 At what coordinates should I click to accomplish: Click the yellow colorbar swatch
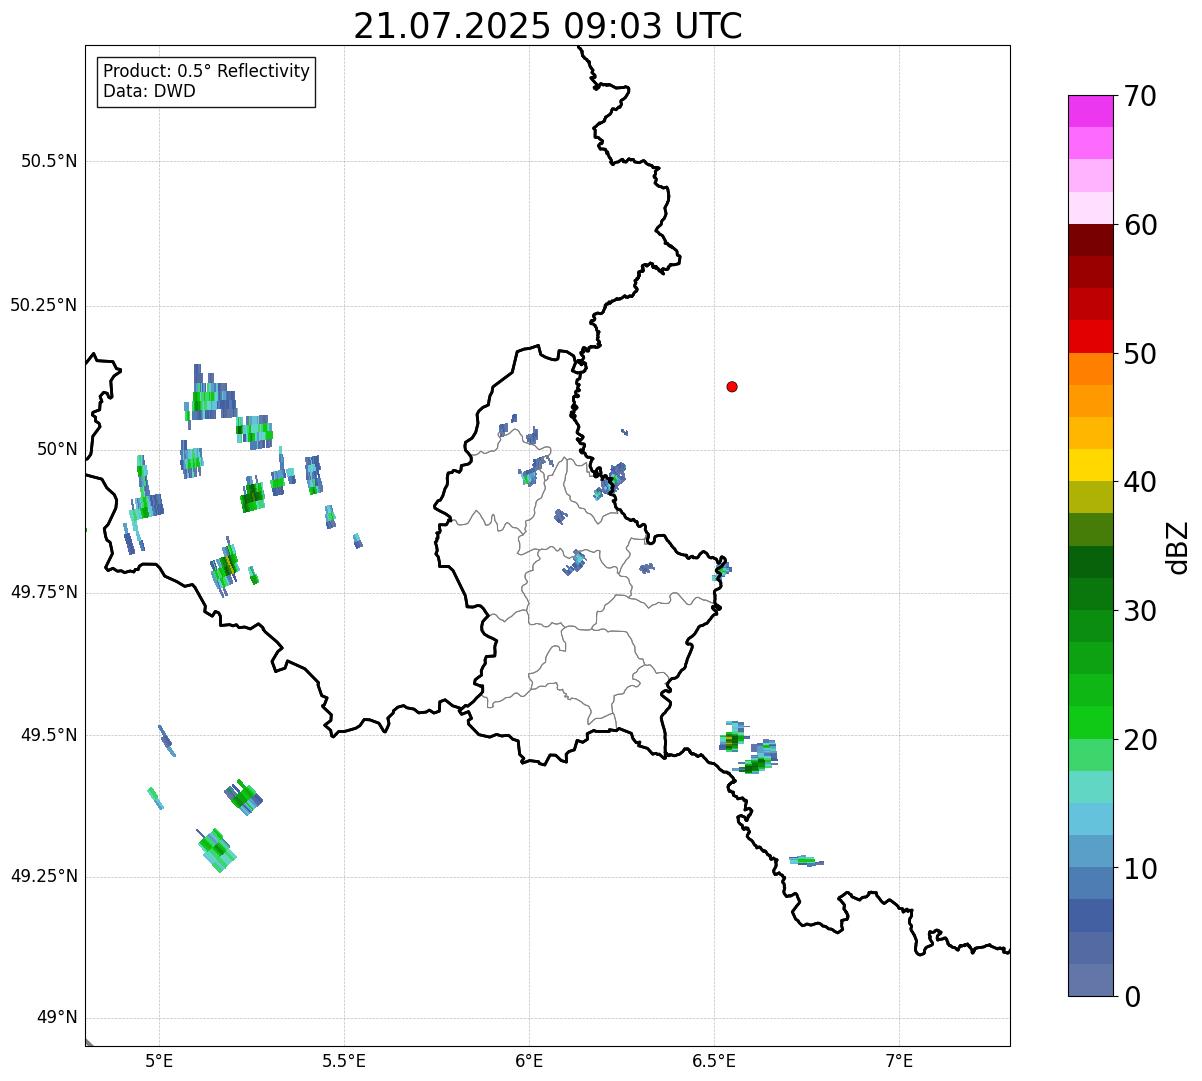pyautogui.click(x=1091, y=466)
